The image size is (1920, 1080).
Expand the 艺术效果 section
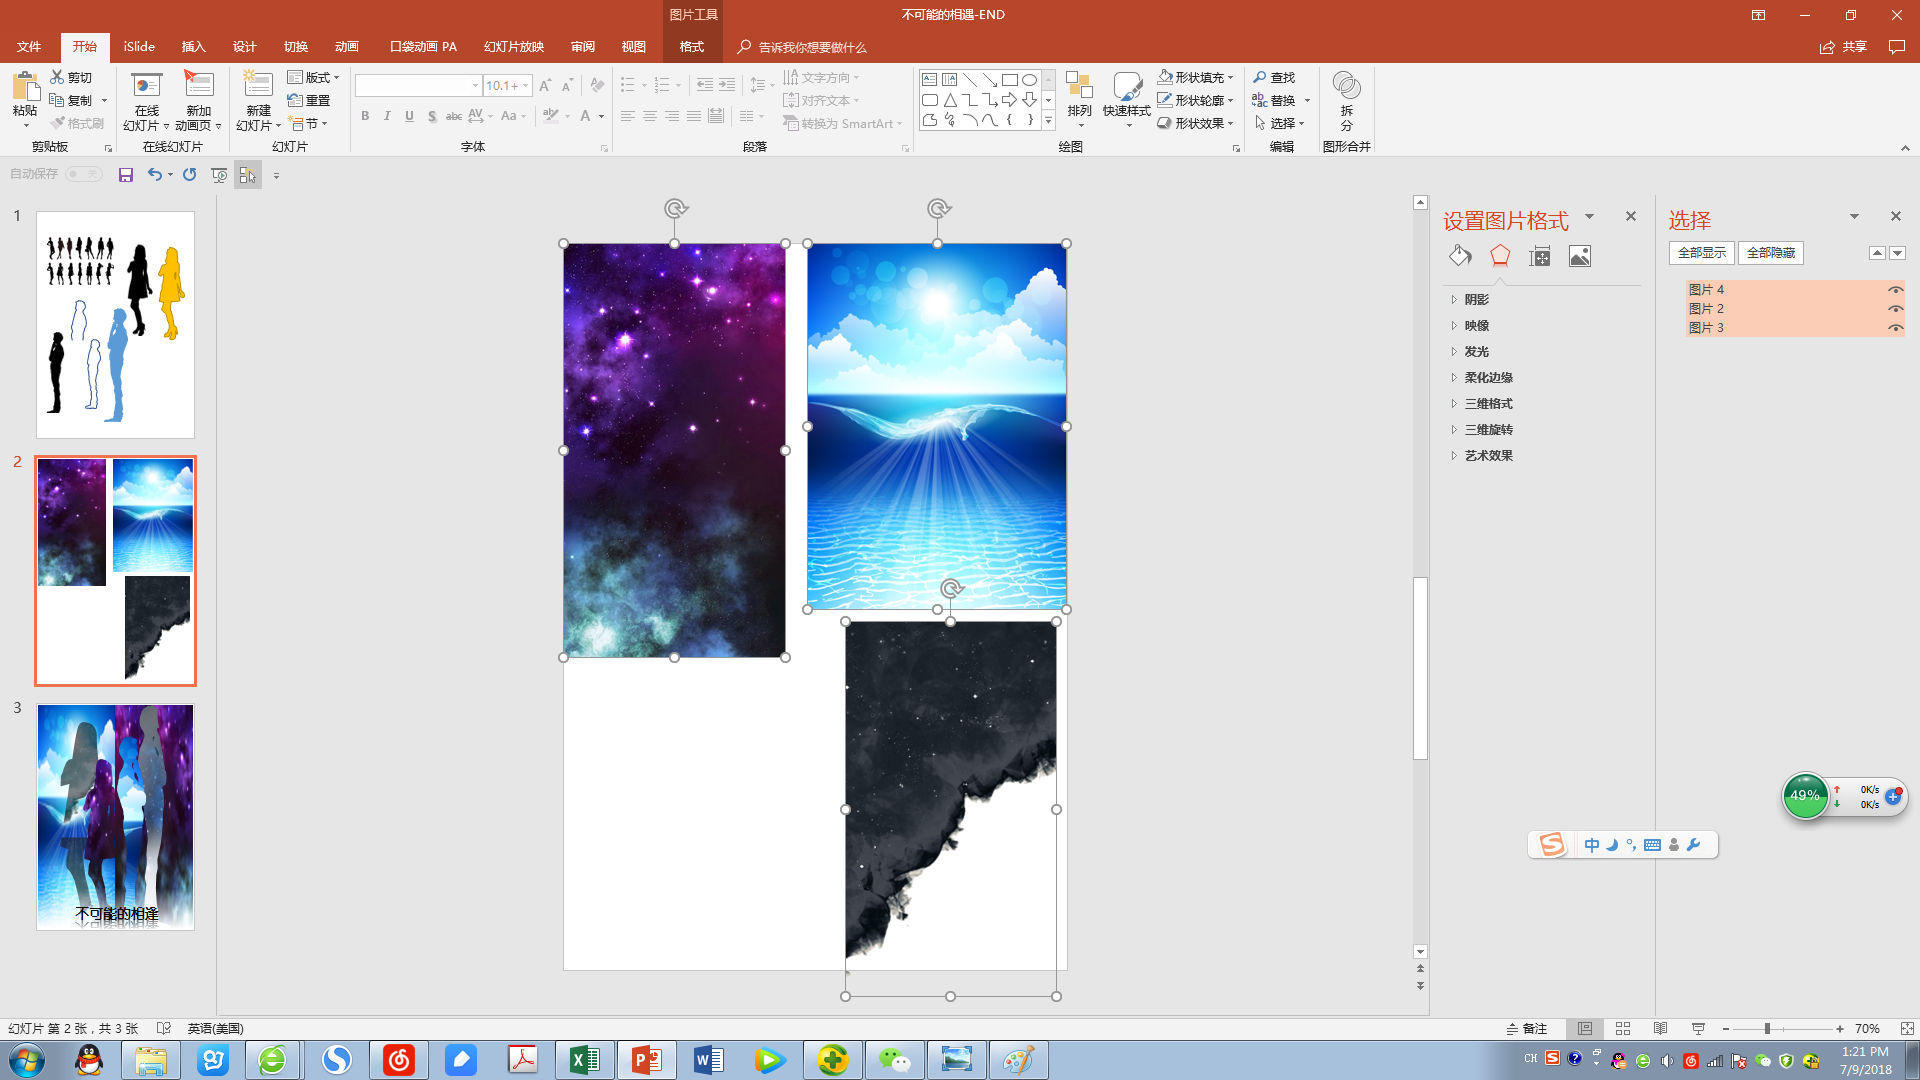point(1488,456)
